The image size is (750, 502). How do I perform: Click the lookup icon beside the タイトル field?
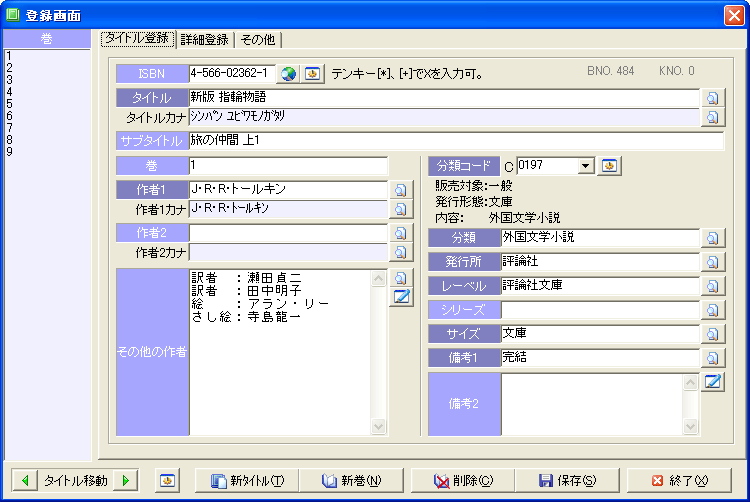tap(712, 98)
